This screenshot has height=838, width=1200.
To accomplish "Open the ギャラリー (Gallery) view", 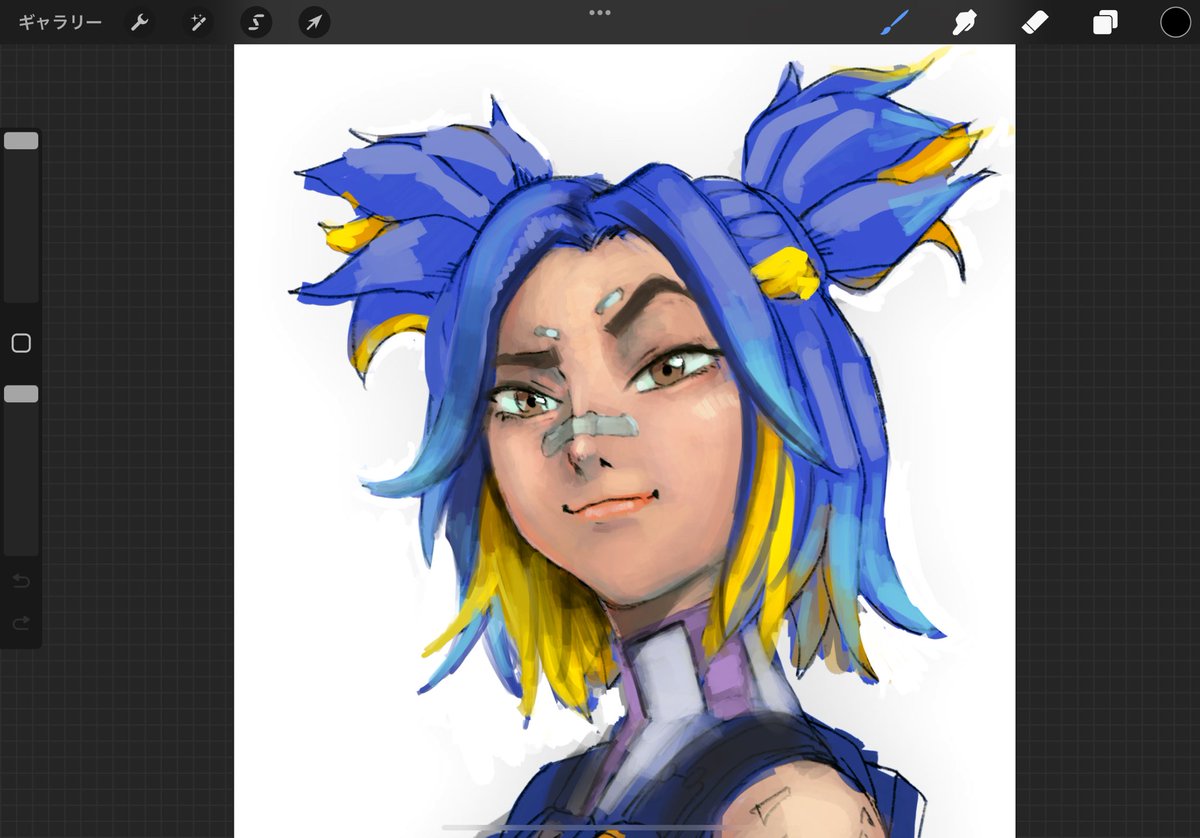I will coord(60,22).
